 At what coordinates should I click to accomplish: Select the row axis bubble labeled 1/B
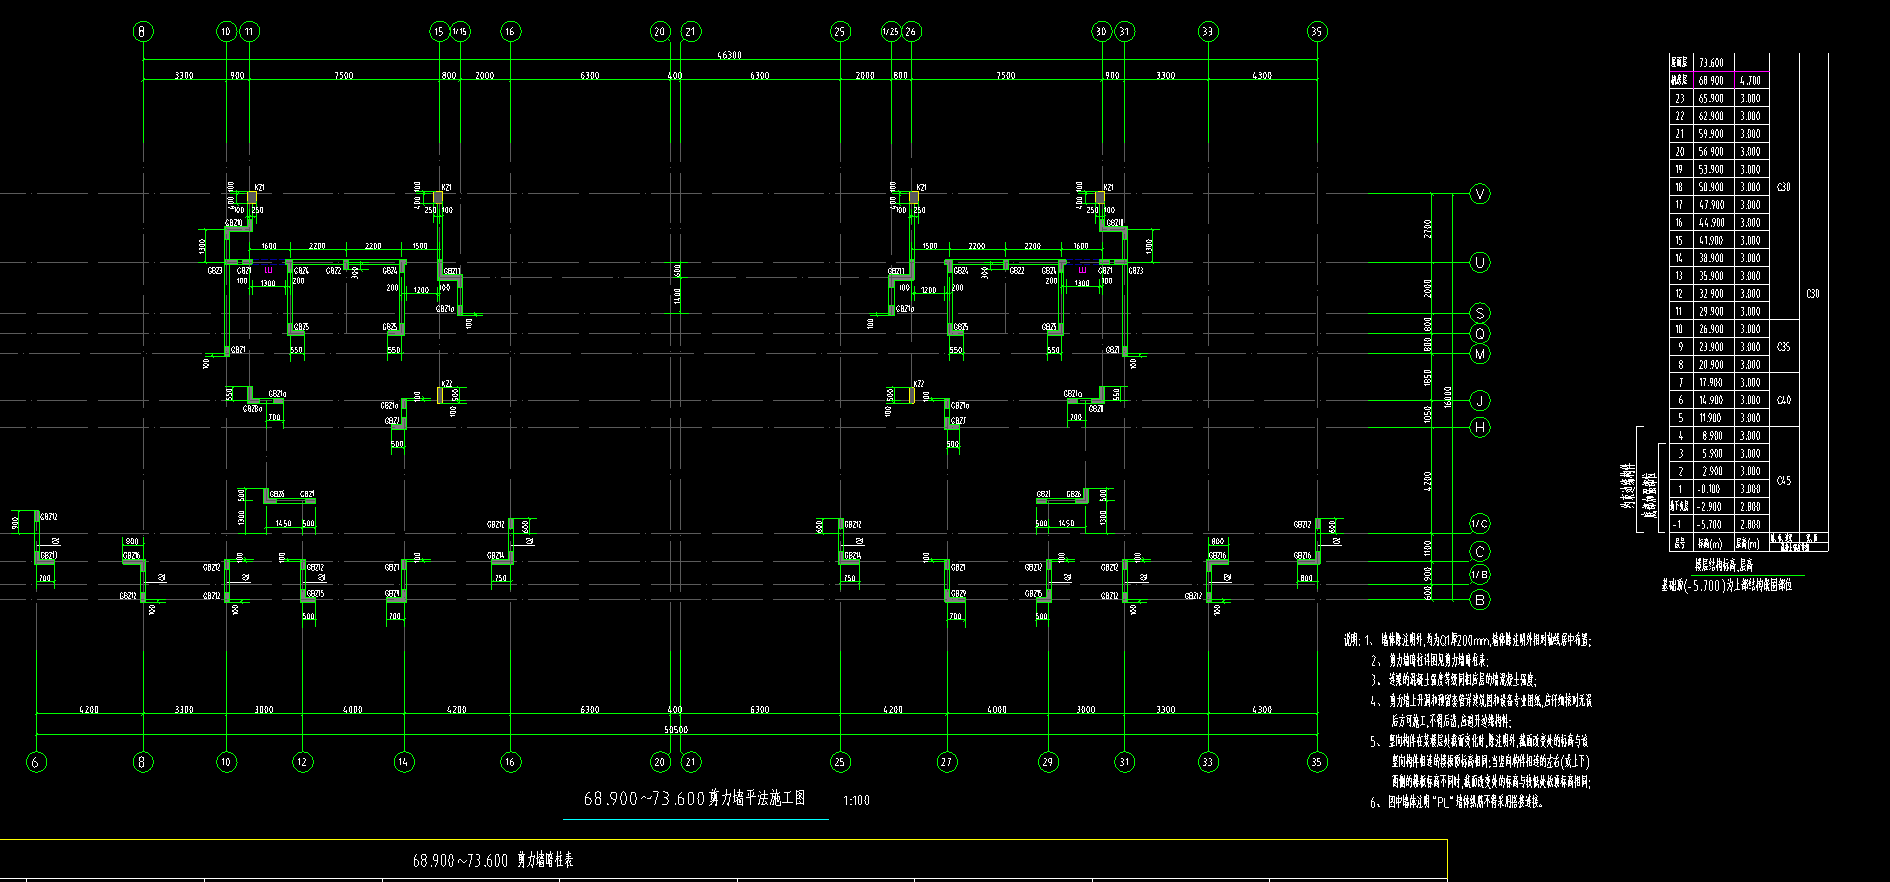pos(1480,574)
